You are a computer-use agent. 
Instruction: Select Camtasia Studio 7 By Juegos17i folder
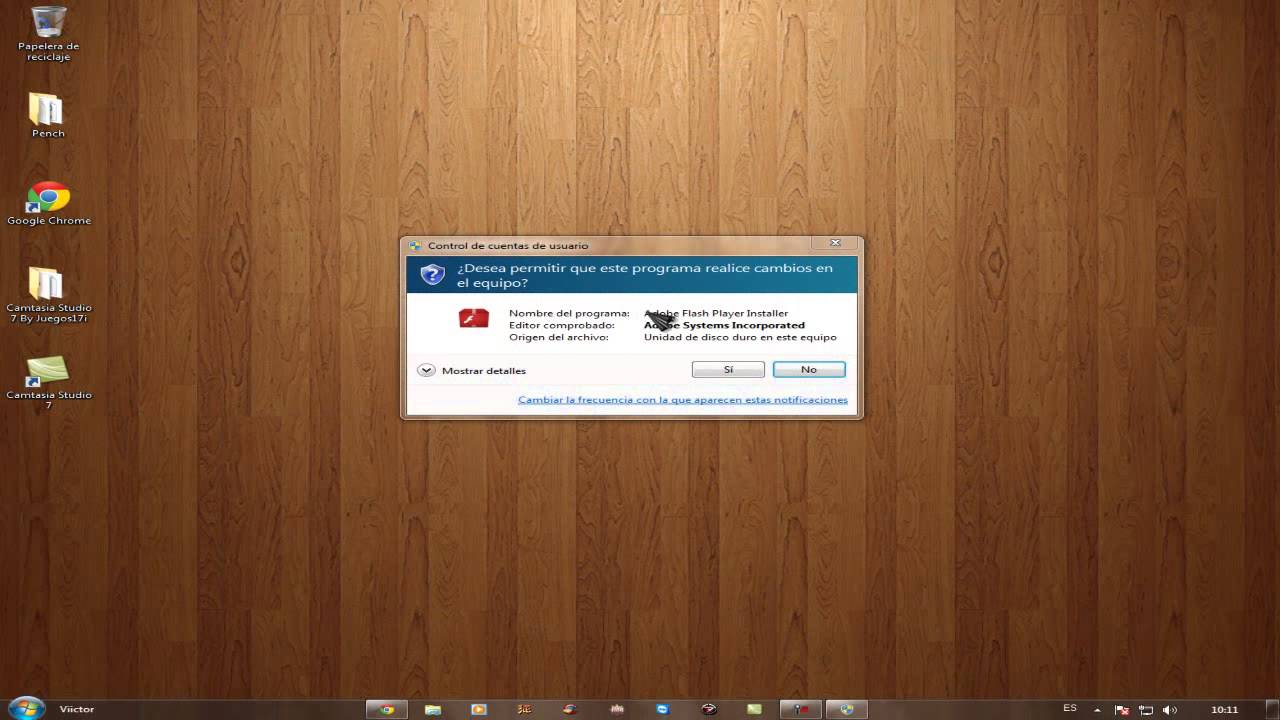click(48, 295)
